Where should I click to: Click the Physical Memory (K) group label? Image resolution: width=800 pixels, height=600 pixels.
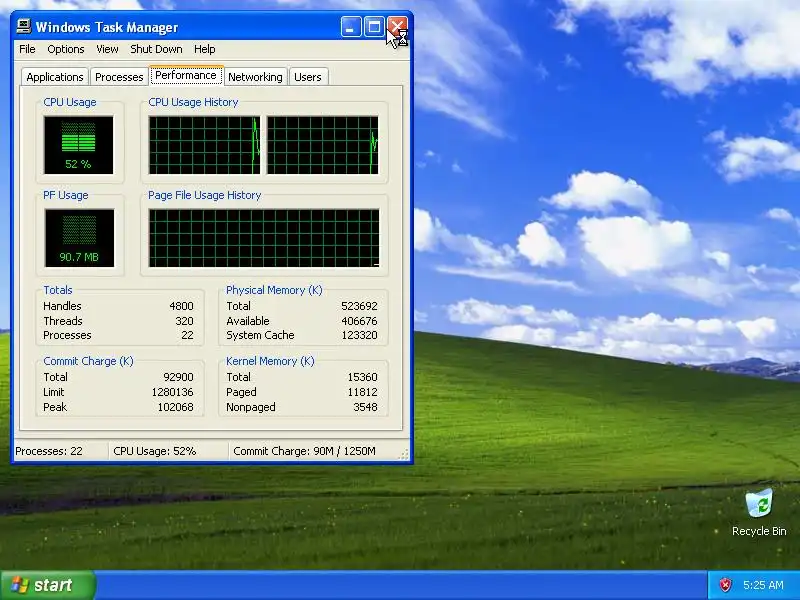click(274, 290)
